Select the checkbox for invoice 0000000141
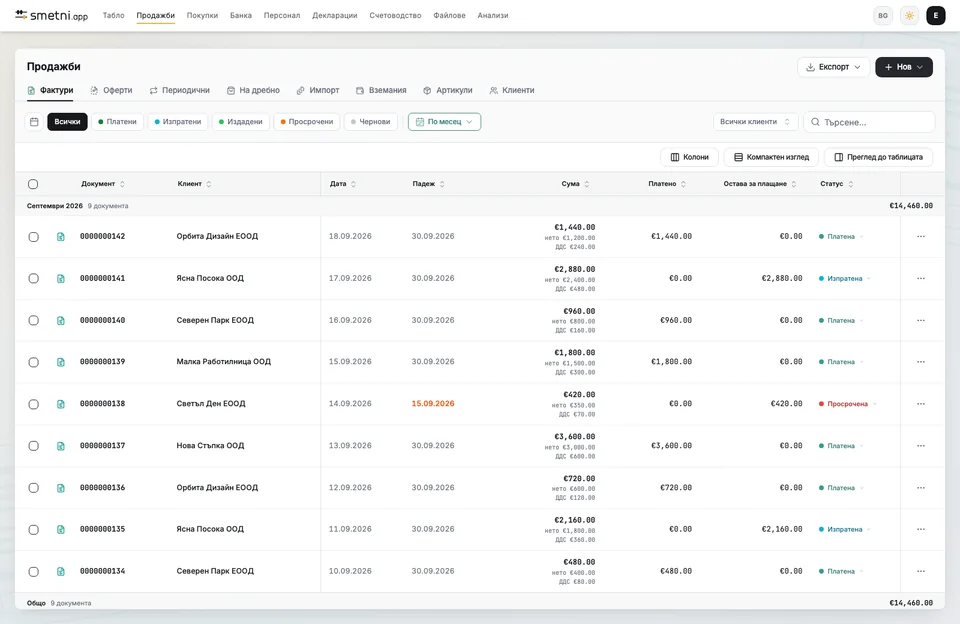 pos(34,279)
